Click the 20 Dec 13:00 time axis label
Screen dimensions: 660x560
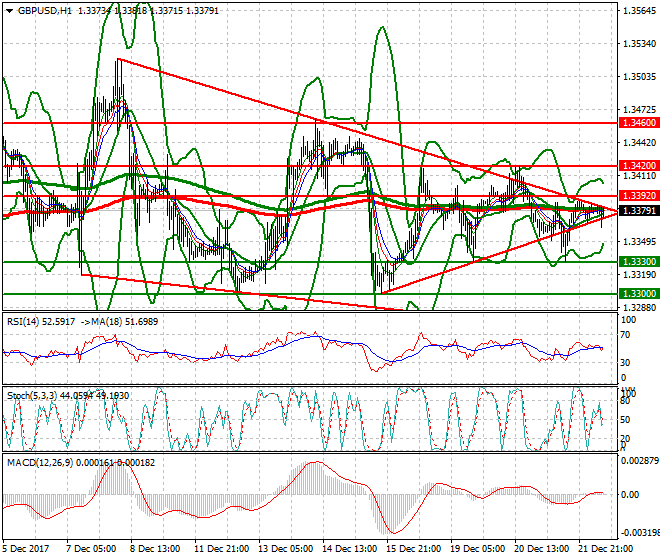(542, 549)
